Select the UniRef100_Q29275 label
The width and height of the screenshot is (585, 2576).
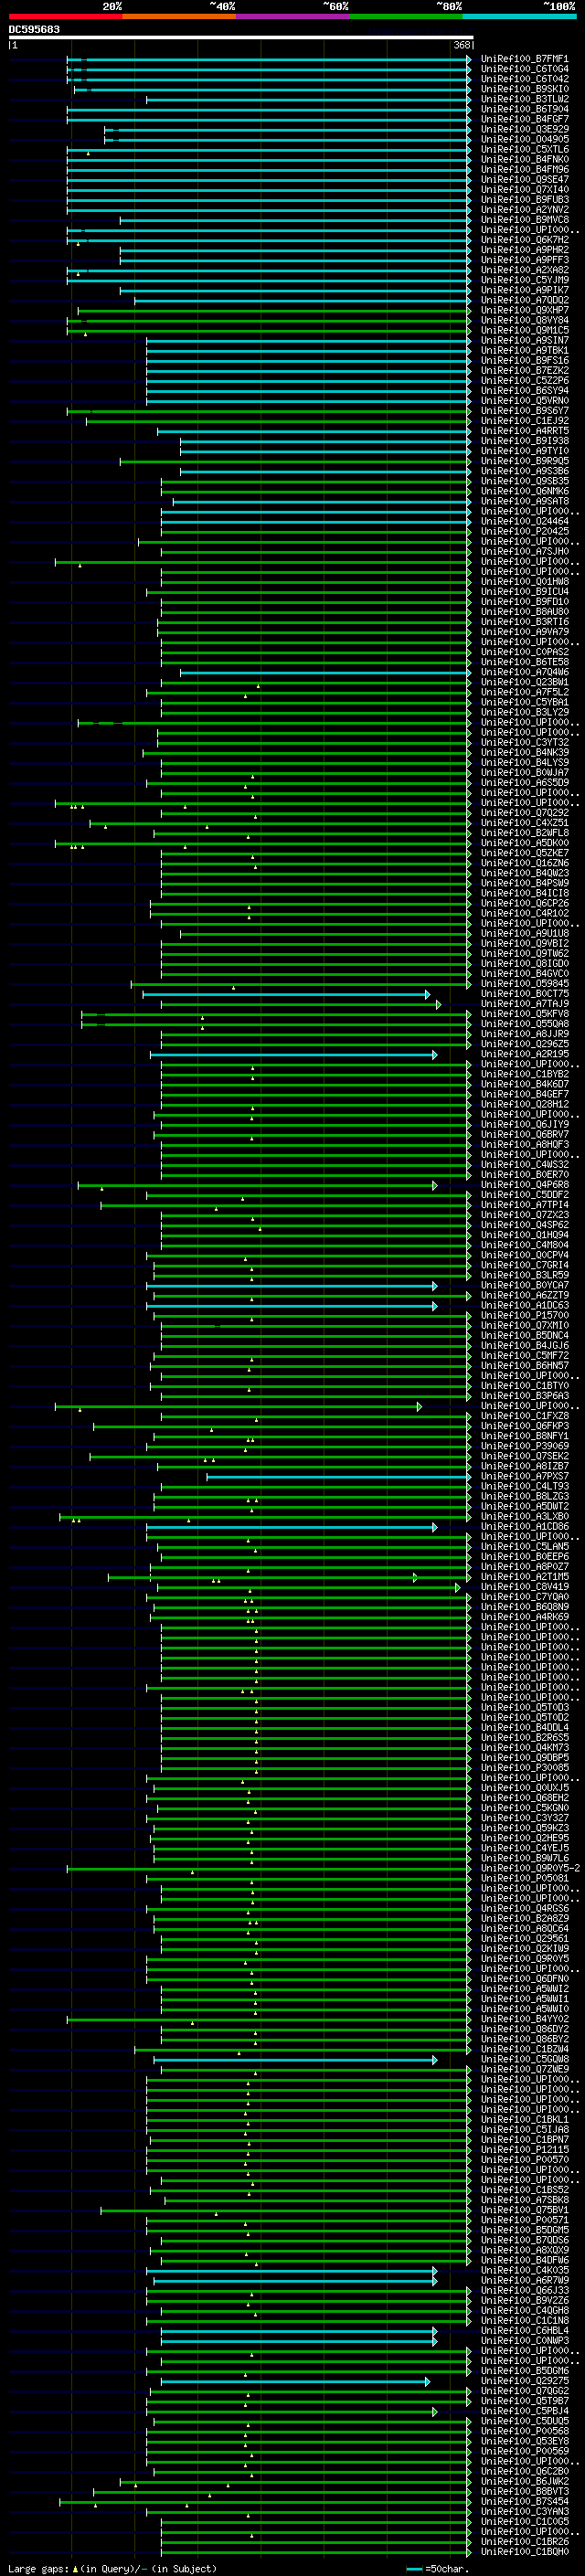tap(525, 2381)
